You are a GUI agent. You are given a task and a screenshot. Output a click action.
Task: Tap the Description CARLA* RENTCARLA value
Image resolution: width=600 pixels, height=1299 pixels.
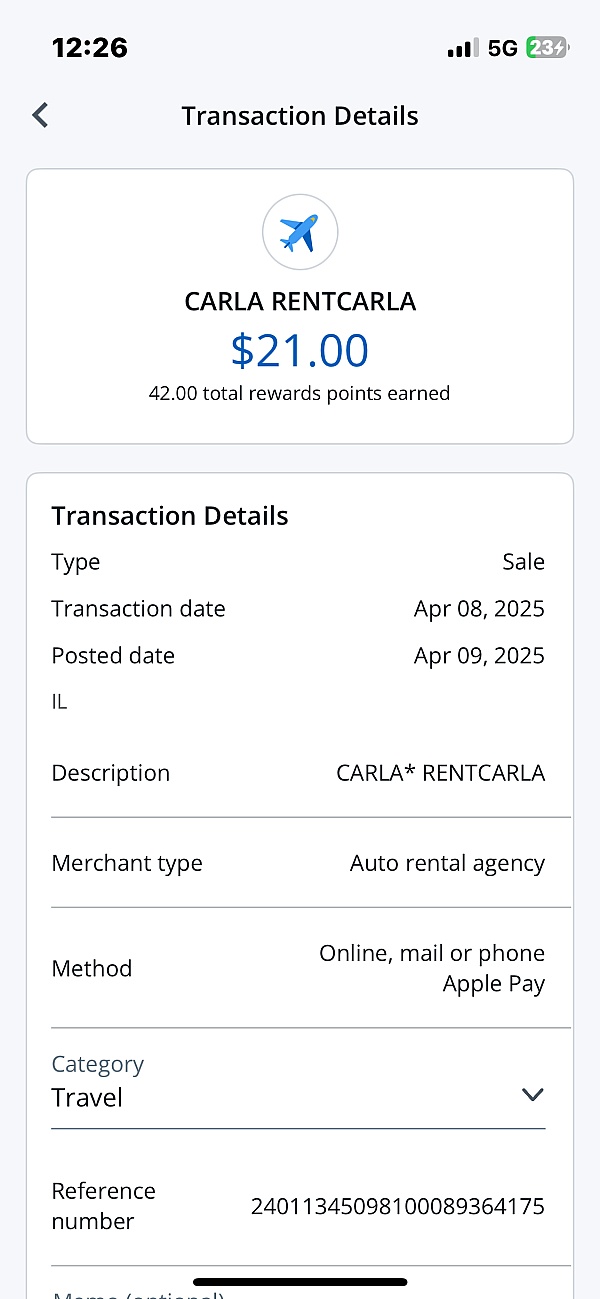click(441, 773)
